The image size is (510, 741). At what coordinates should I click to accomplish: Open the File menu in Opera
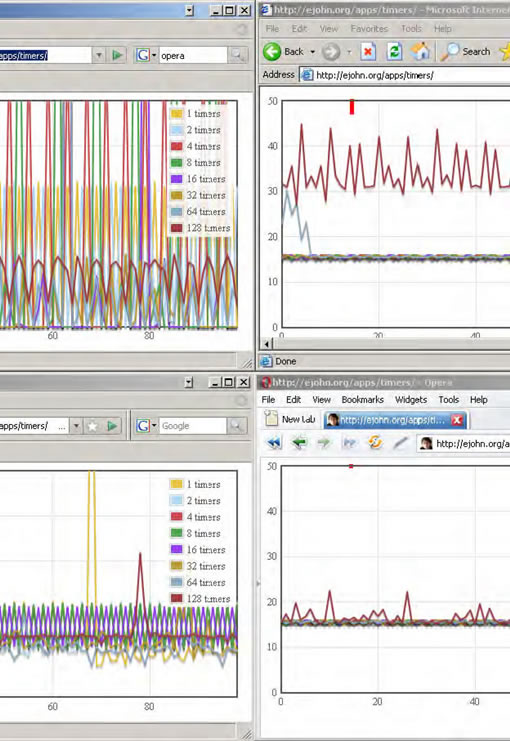268,400
